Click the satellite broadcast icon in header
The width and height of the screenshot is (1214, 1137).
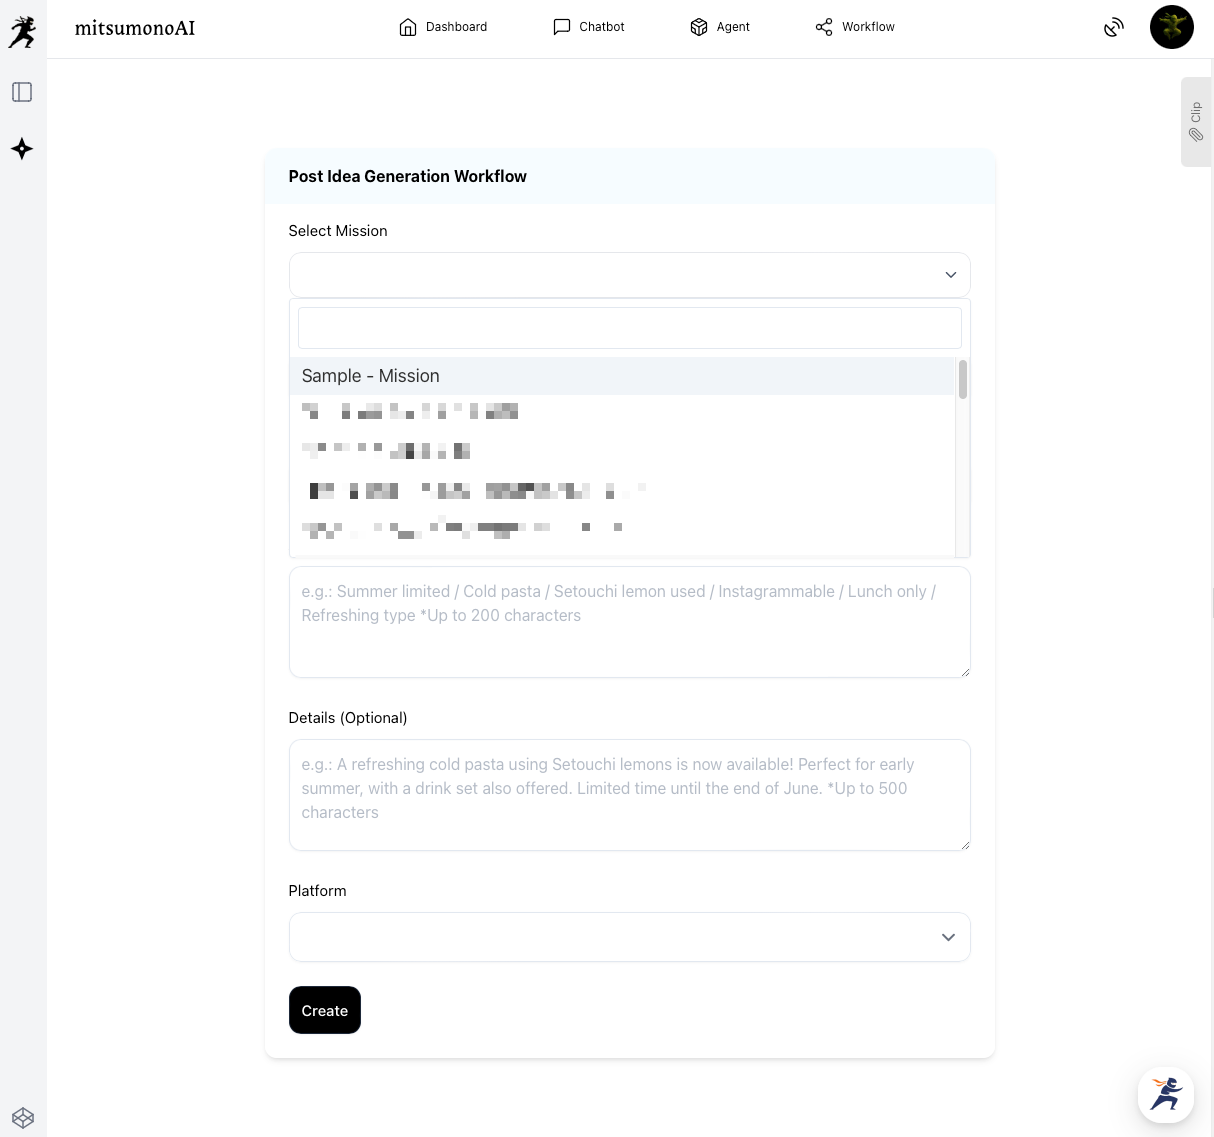point(1113,28)
